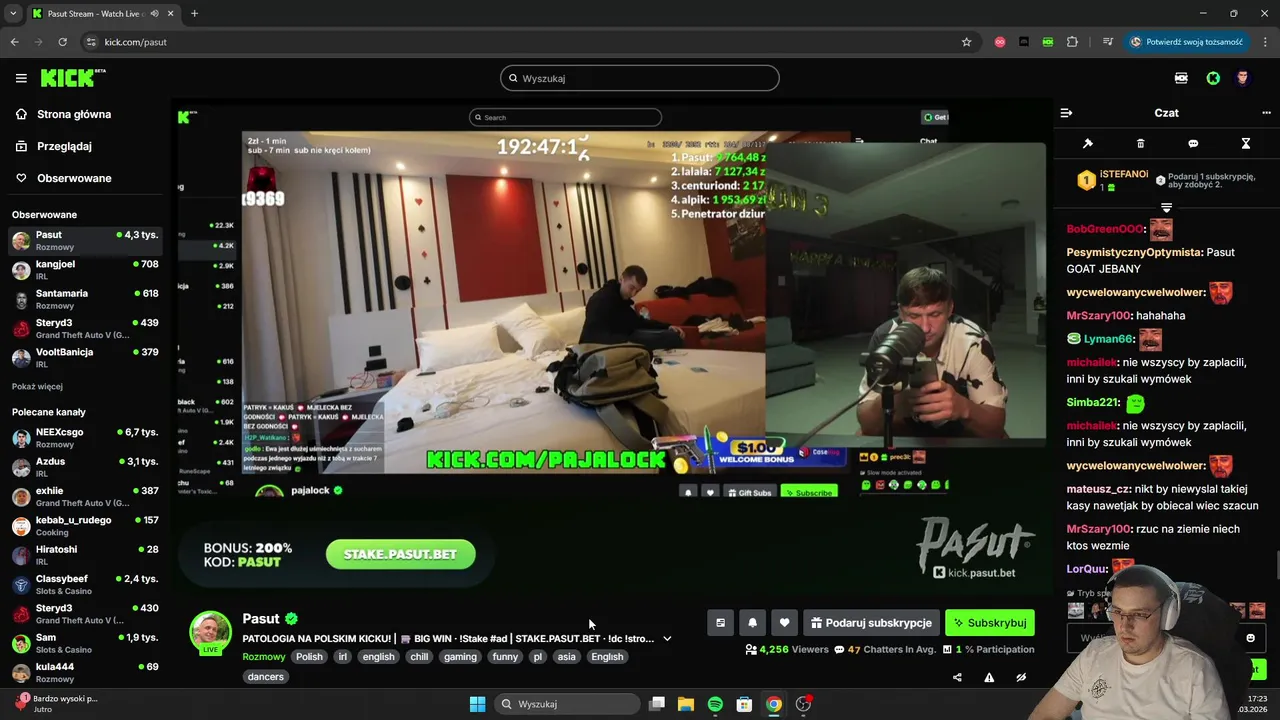Open Spotify from the taskbar

pos(715,704)
